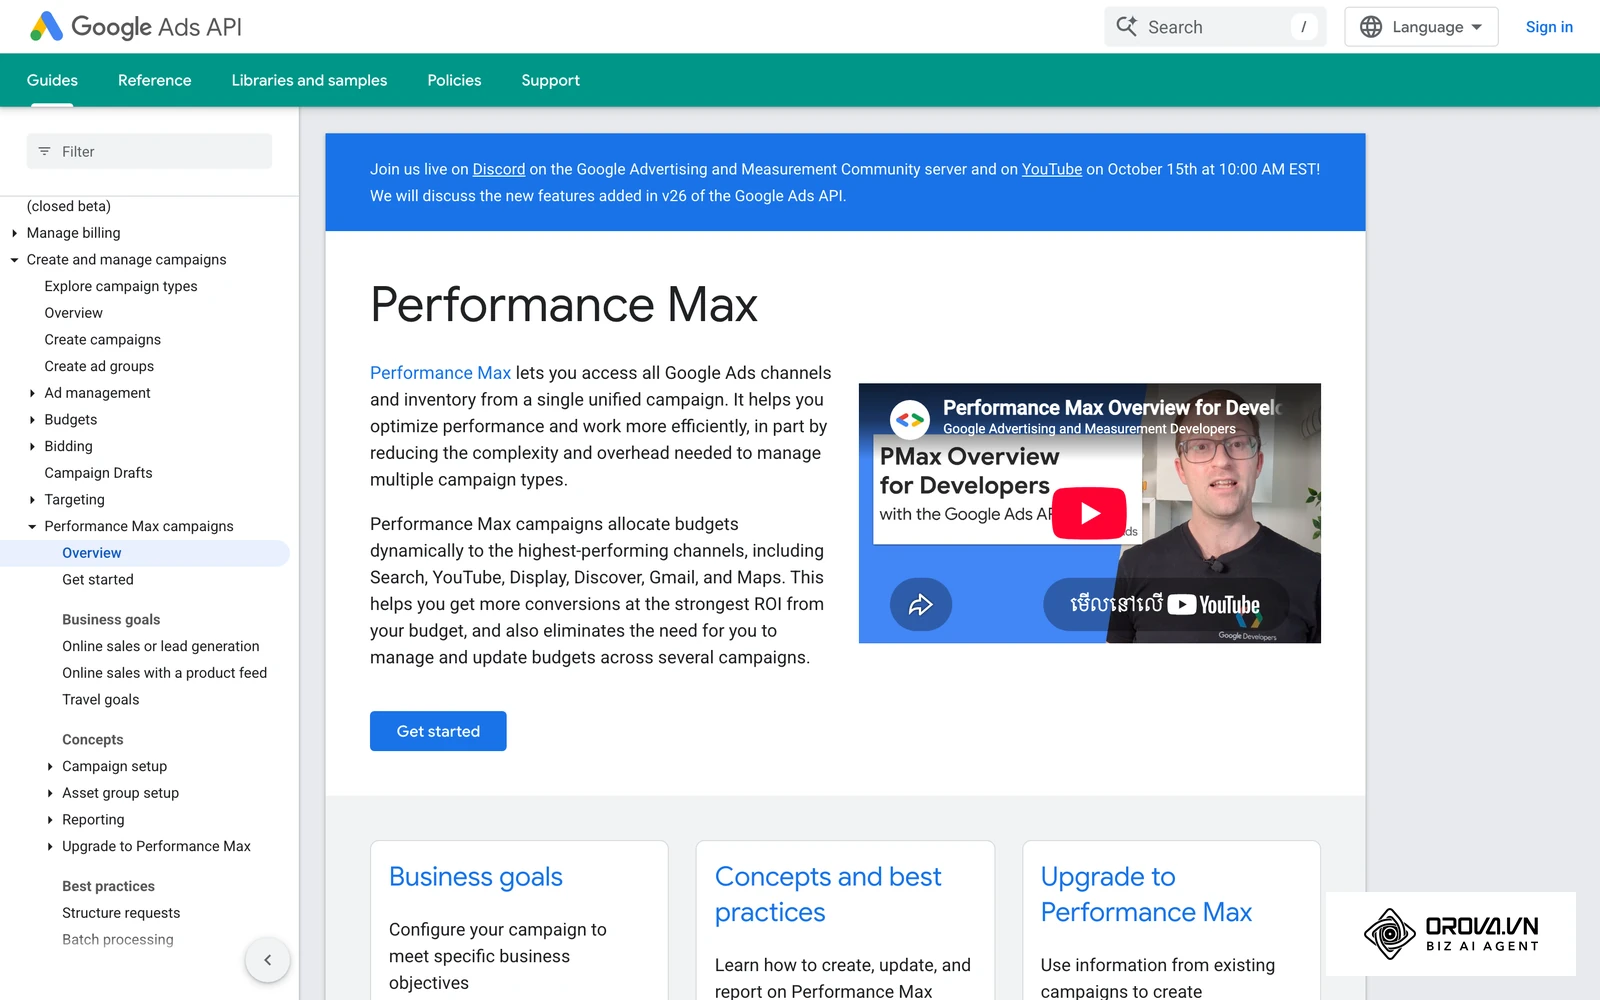Open the Guides tab
Screen dimensions: 1600x1000
click(52, 80)
